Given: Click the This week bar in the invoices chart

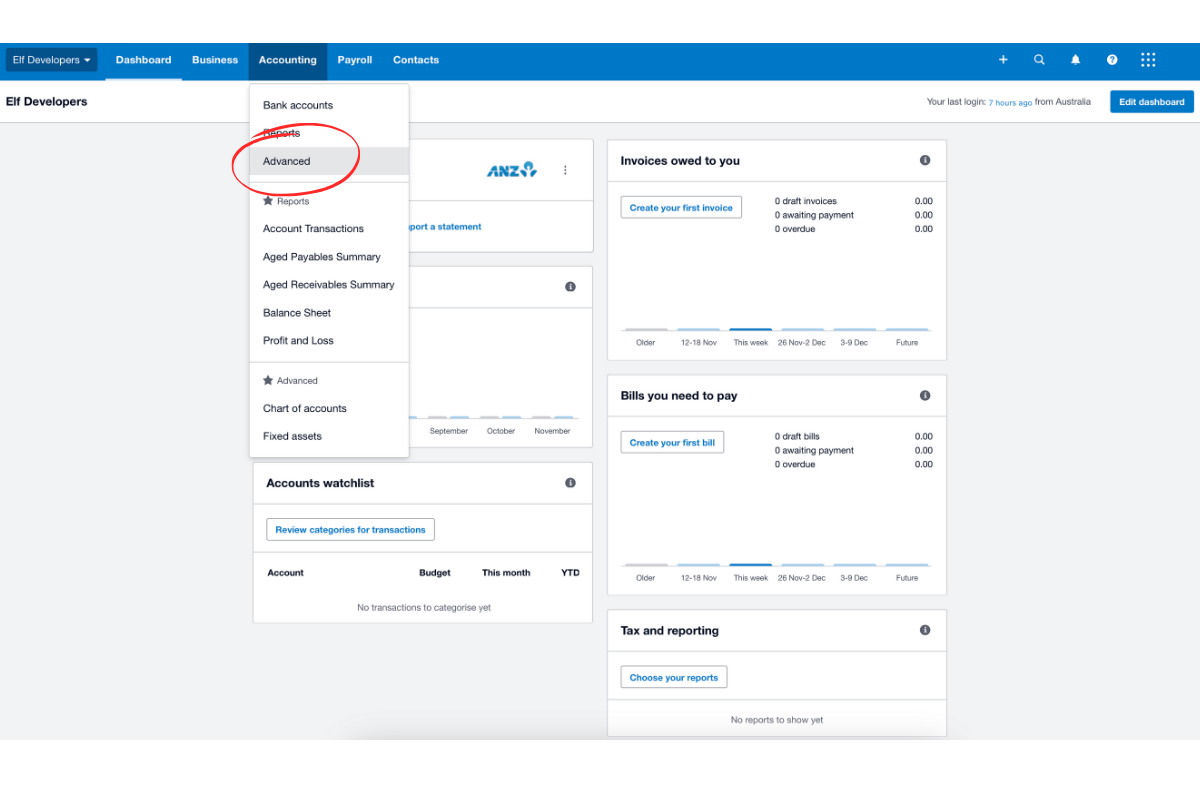Looking at the screenshot, I should click(750, 330).
